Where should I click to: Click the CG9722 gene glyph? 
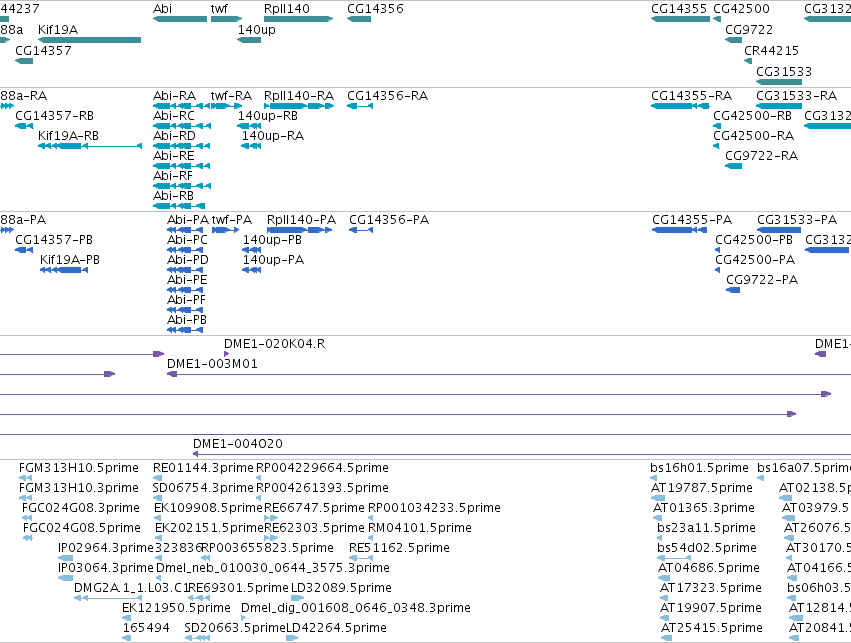pos(734,40)
